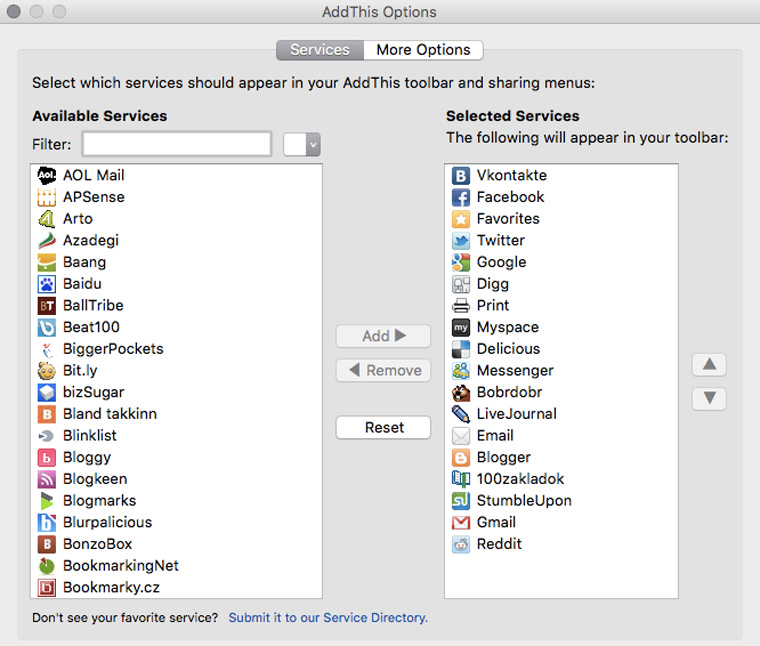The height and width of the screenshot is (646, 760).
Task: Select Blogger in Selected Services
Action: coord(561,457)
